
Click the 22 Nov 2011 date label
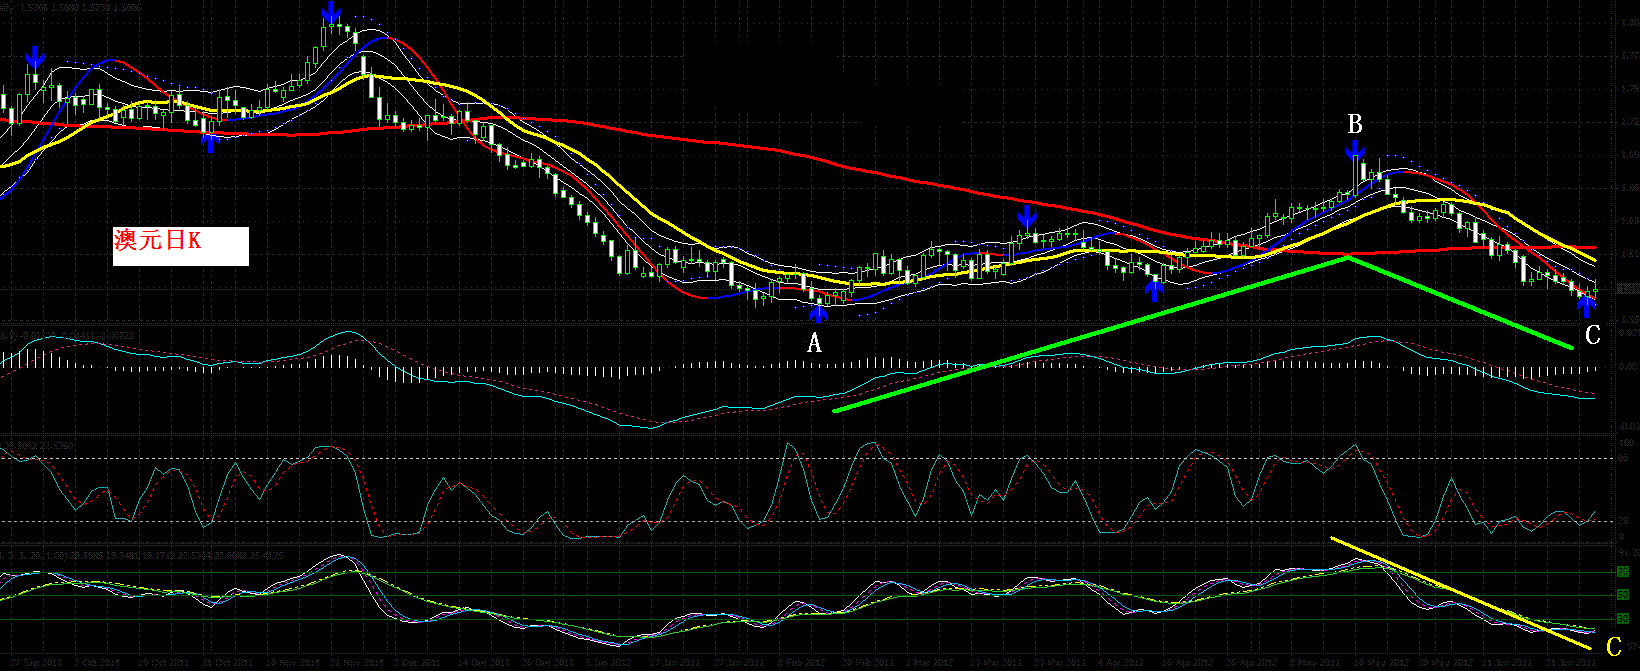point(357,662)
